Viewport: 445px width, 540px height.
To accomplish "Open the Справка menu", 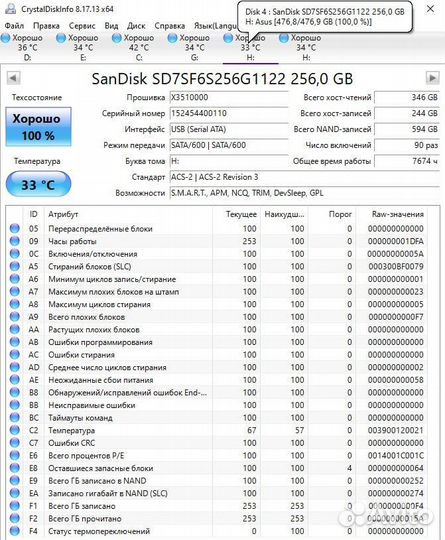I will (x=169, y=26).
